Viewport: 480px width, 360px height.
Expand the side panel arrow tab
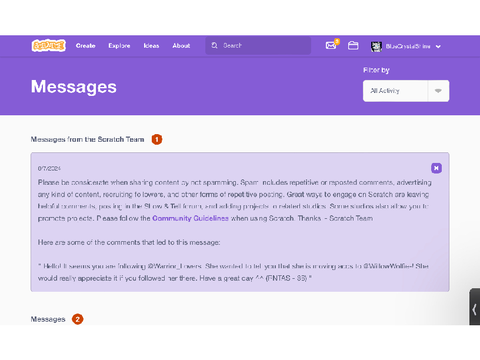pyautogui.click(x=474, y=309)
